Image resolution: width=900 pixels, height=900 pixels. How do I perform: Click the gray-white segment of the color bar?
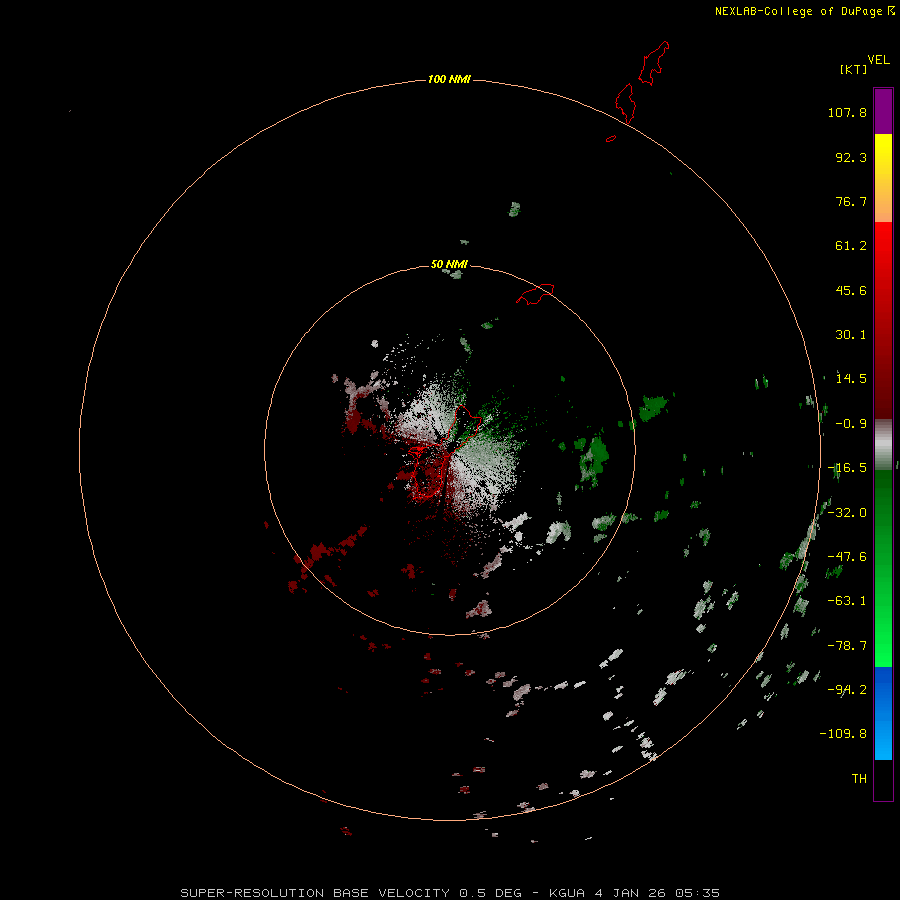(883, 443)
